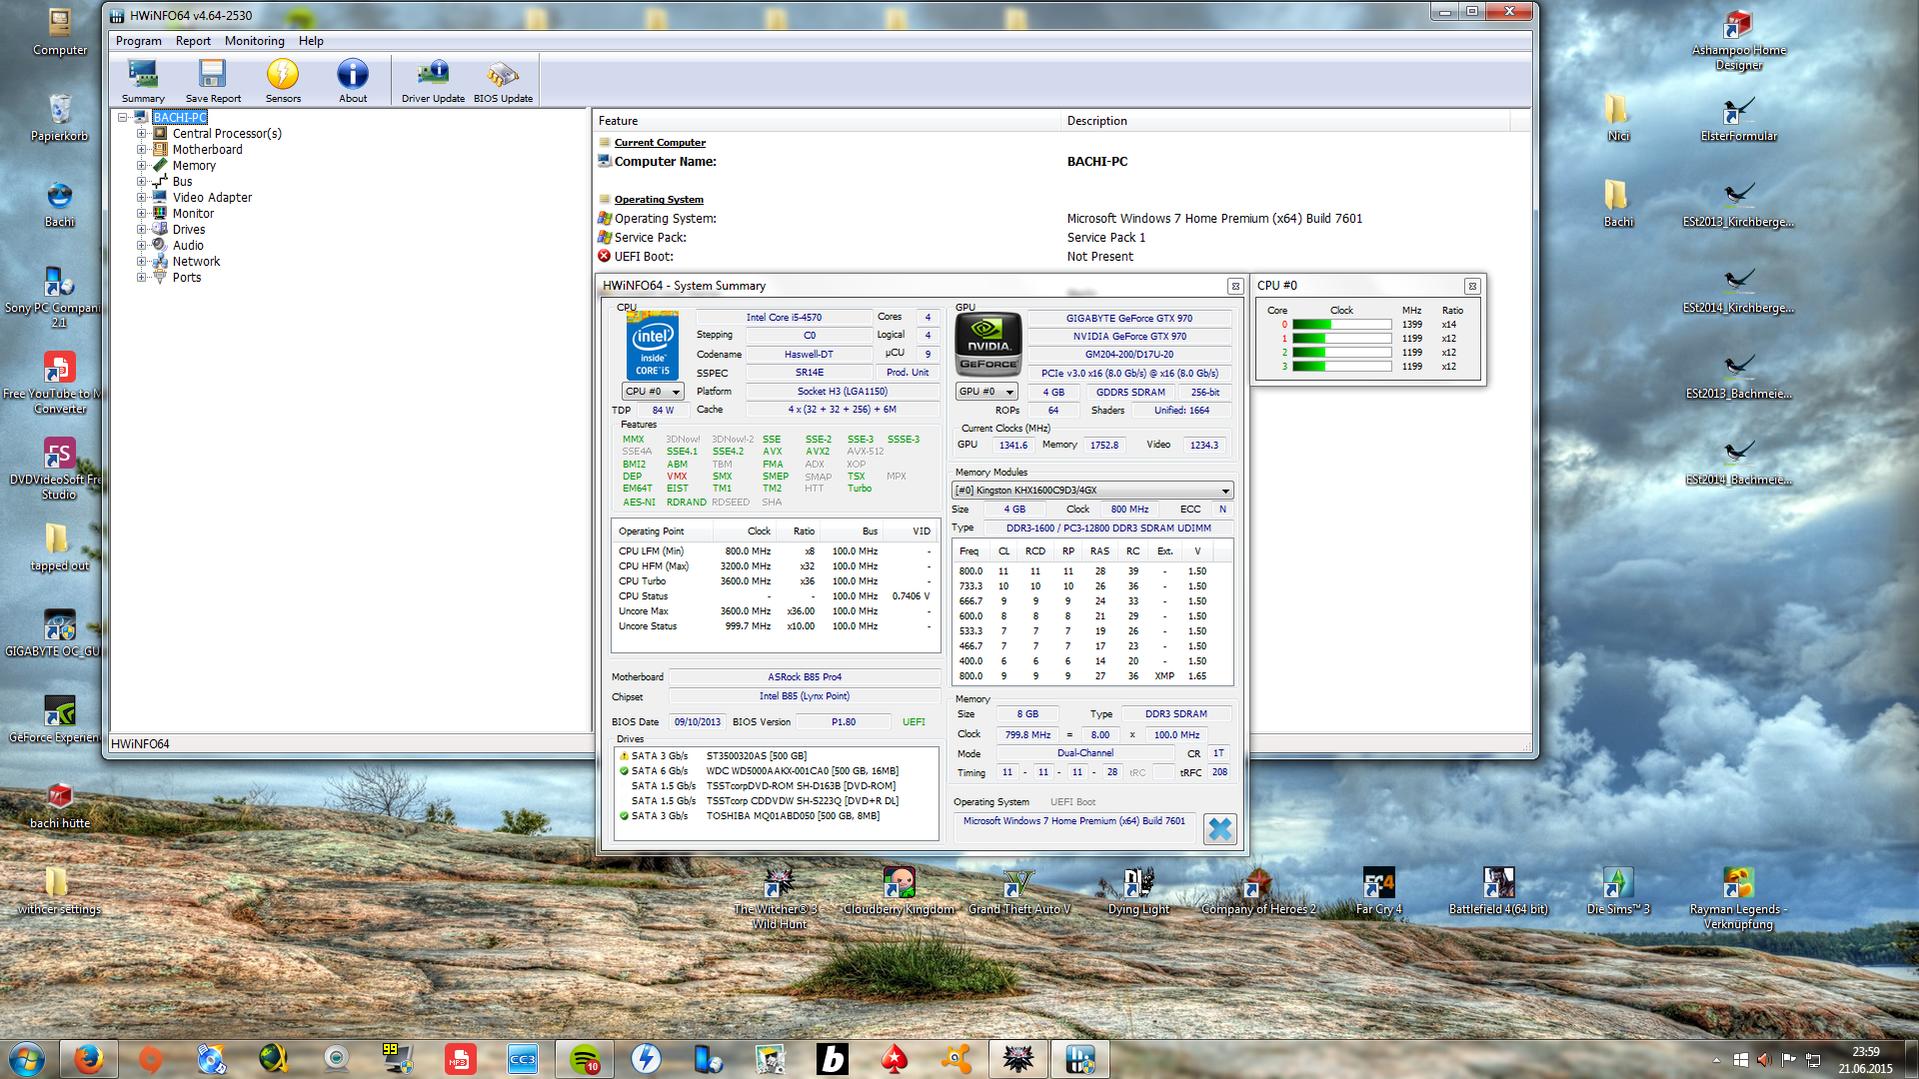Open the Dying Light desktop shortcut
The image size is (1919, 1079).
click(x=1138, y=892)
